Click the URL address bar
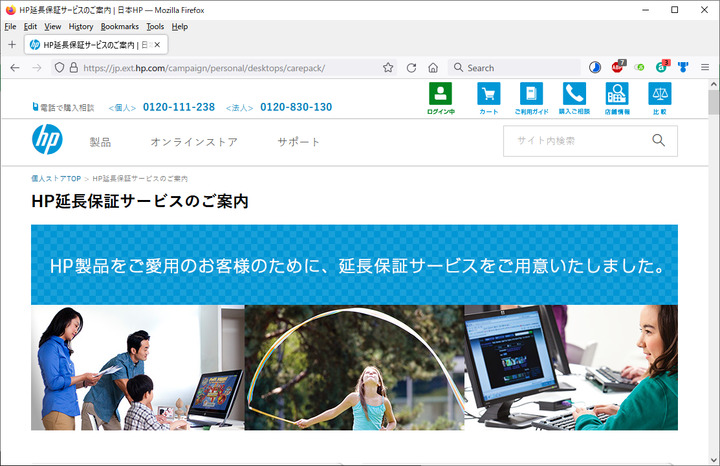The image size is (720, 466). [x=225, y=68]
